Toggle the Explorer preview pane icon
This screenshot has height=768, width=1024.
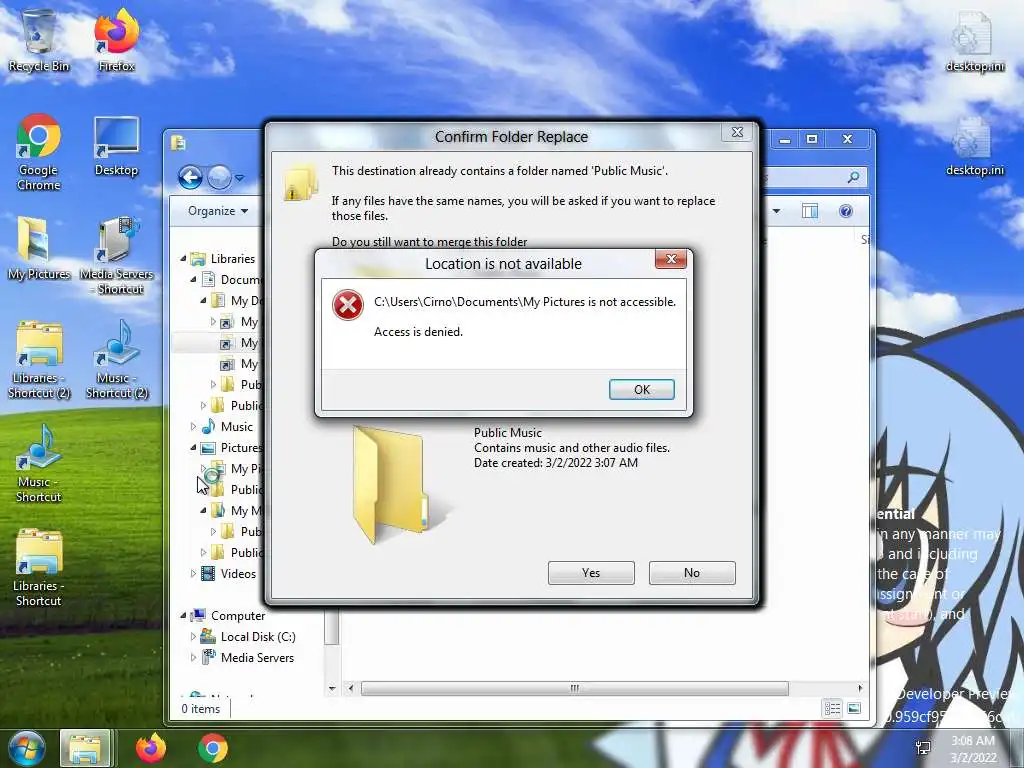click(x=810, y=211)
